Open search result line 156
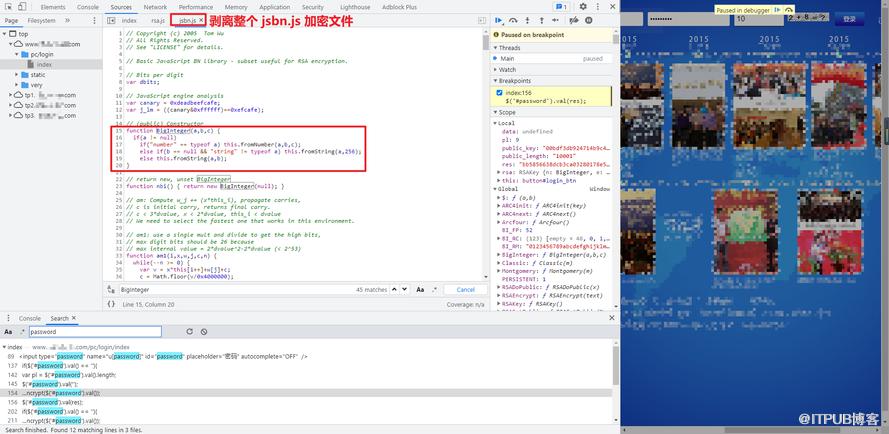Viewport: 889px width, 434px height. tap(306, 402)
